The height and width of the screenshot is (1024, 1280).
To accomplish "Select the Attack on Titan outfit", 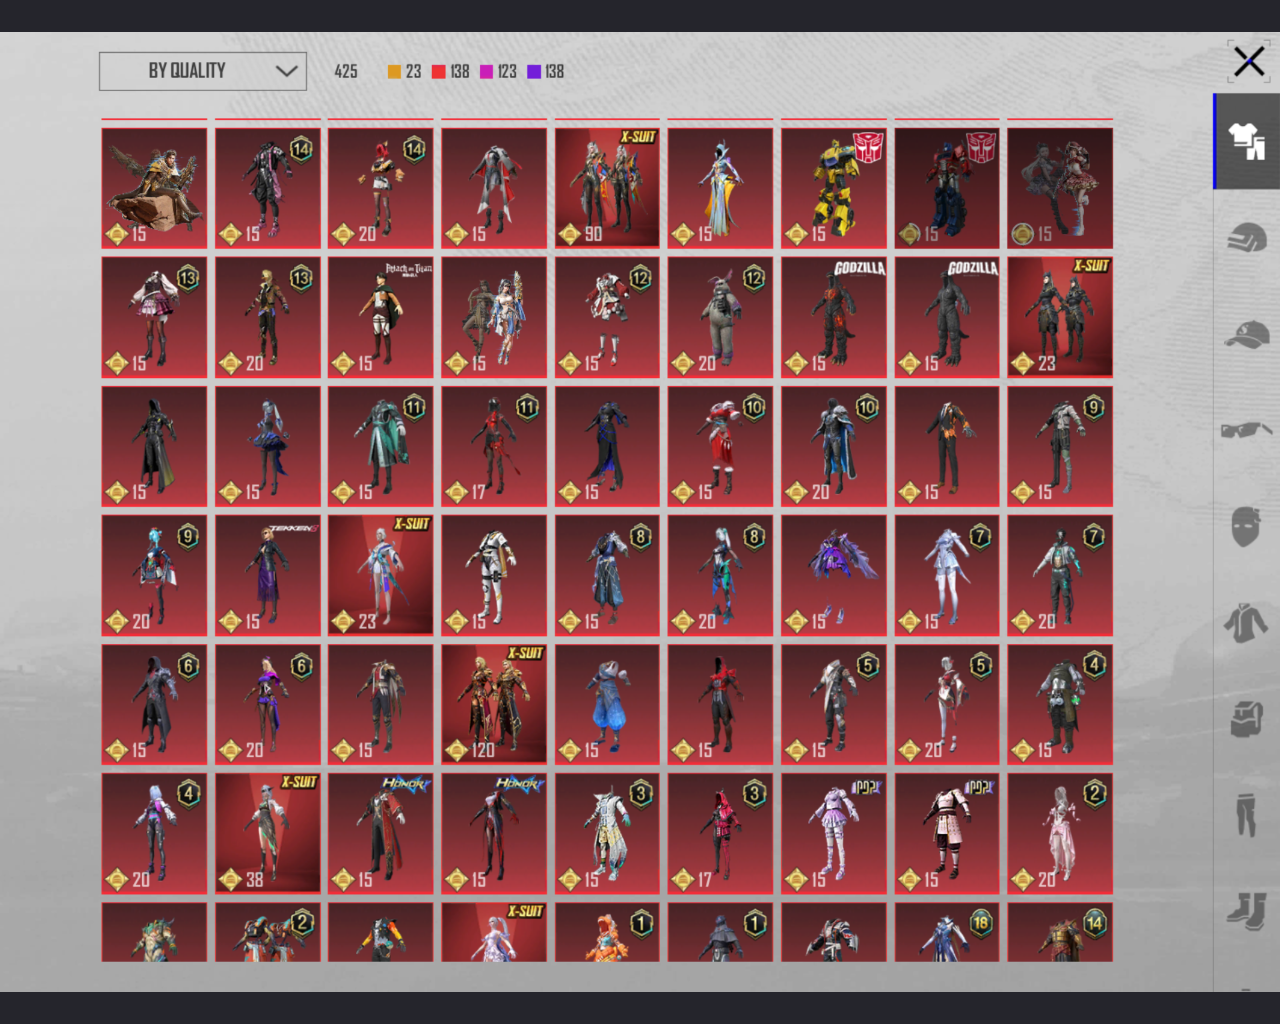I will coord(381,317).
